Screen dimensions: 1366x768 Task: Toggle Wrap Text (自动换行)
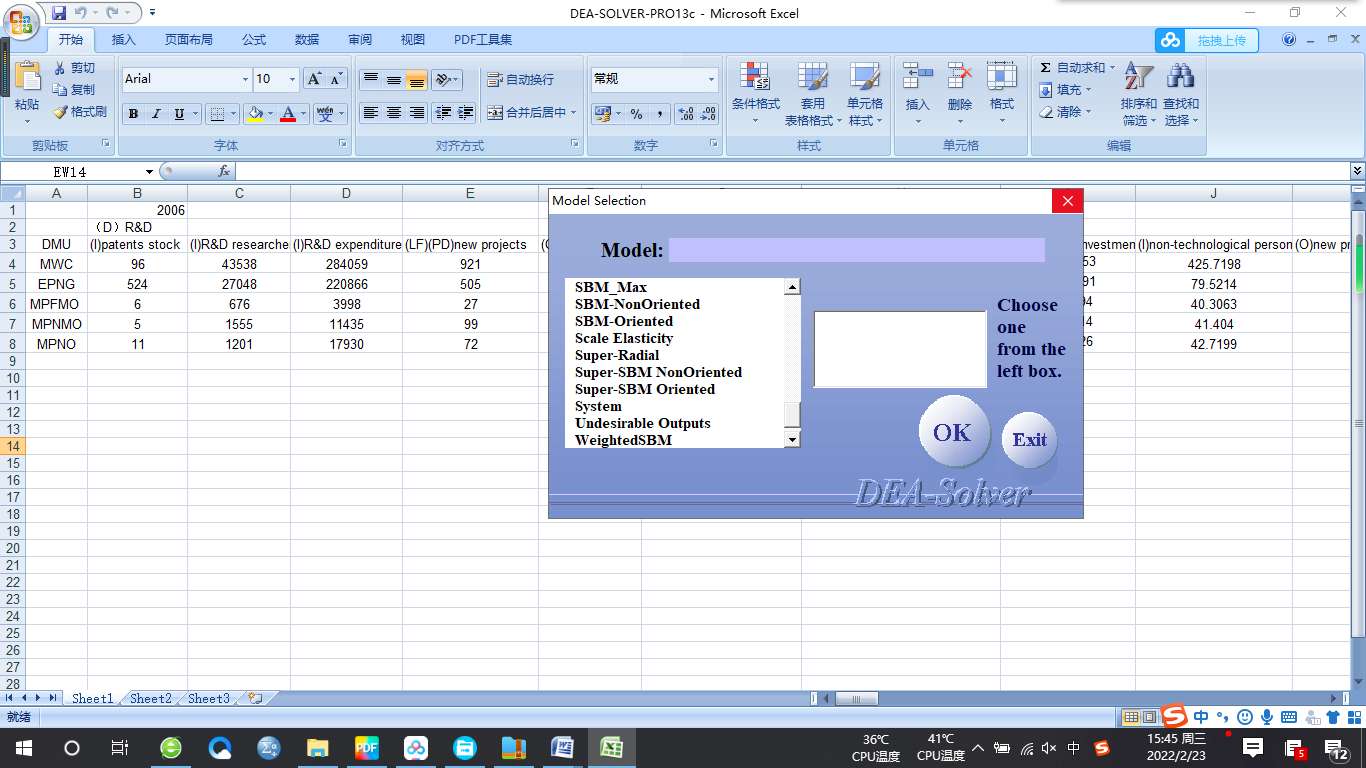(x=520, y=80)
